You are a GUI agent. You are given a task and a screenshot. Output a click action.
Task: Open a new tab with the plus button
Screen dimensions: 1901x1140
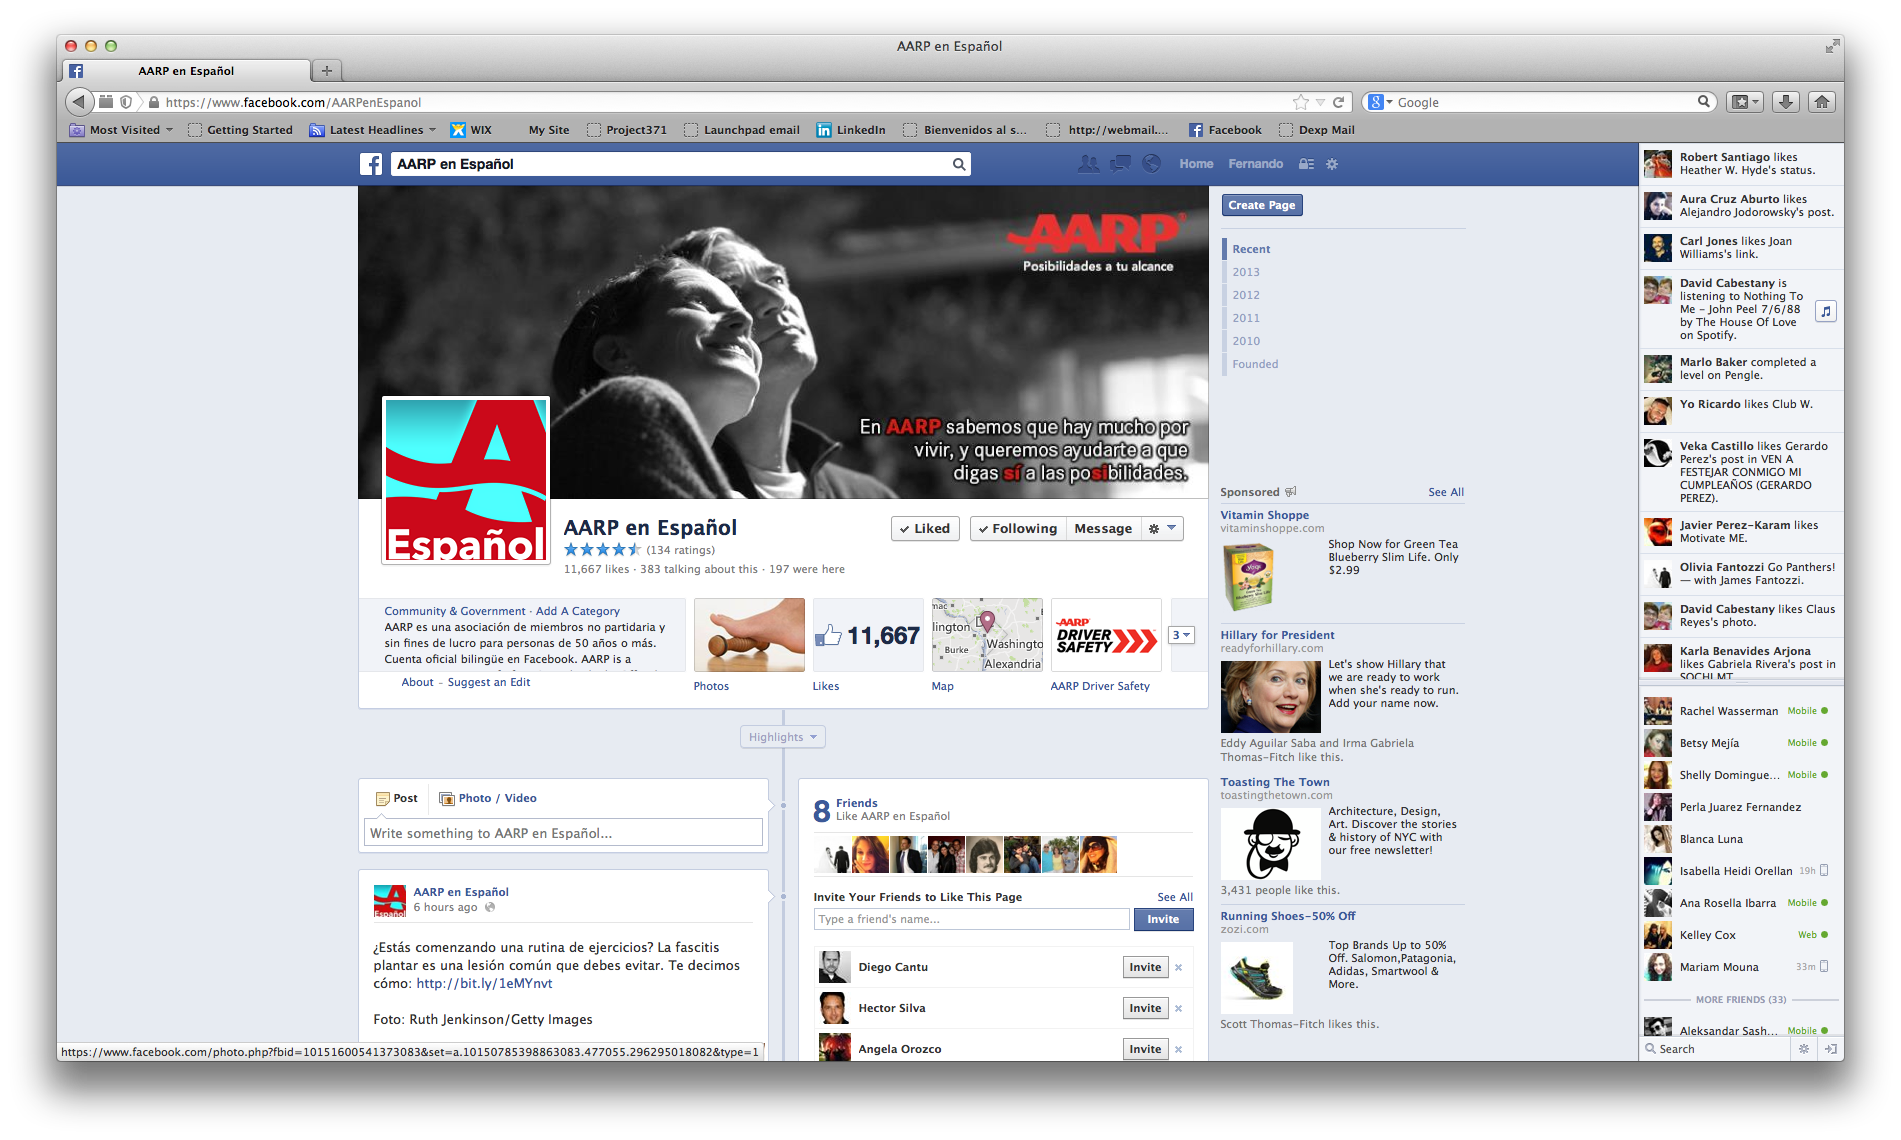tap(326, 71)
